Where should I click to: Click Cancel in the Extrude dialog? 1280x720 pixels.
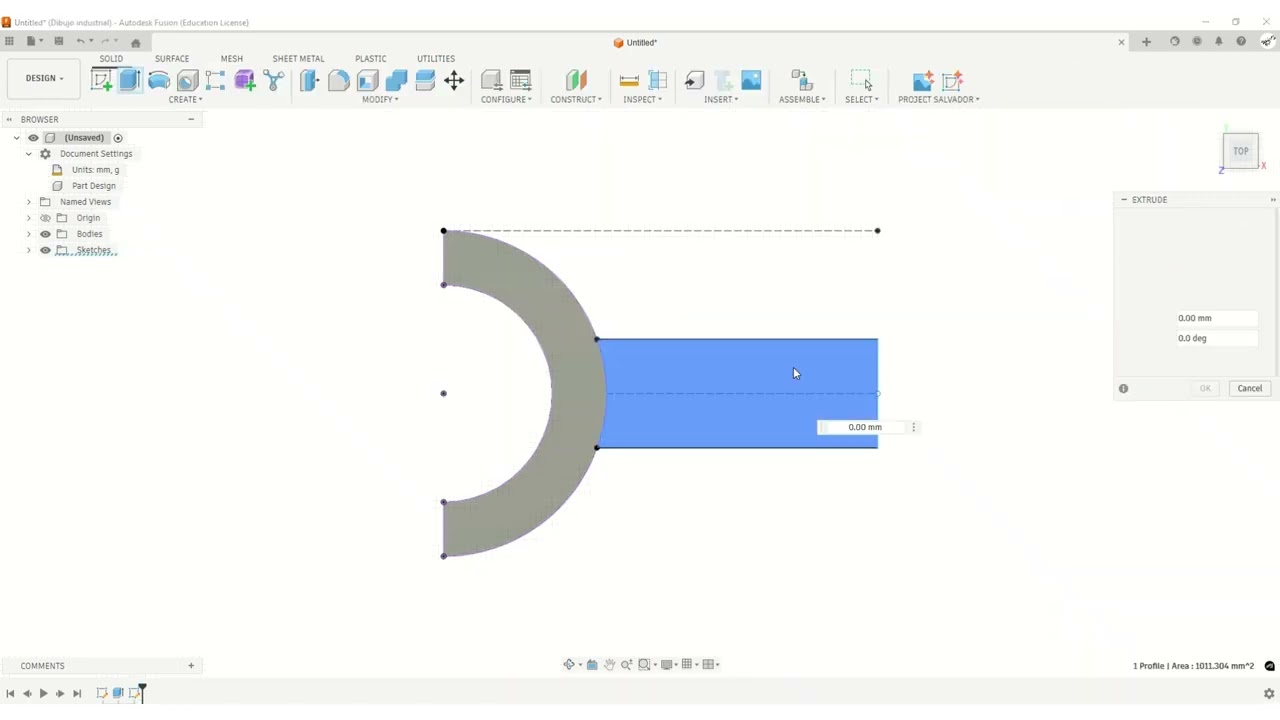coord(1250,388)
